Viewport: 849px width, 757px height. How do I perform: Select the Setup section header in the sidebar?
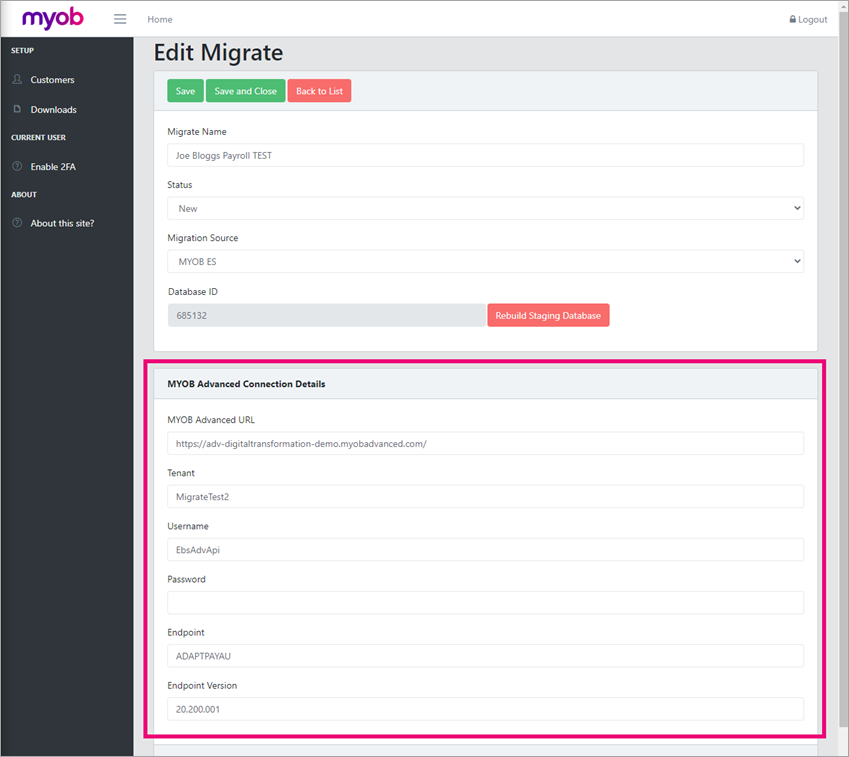coord(22,50)
